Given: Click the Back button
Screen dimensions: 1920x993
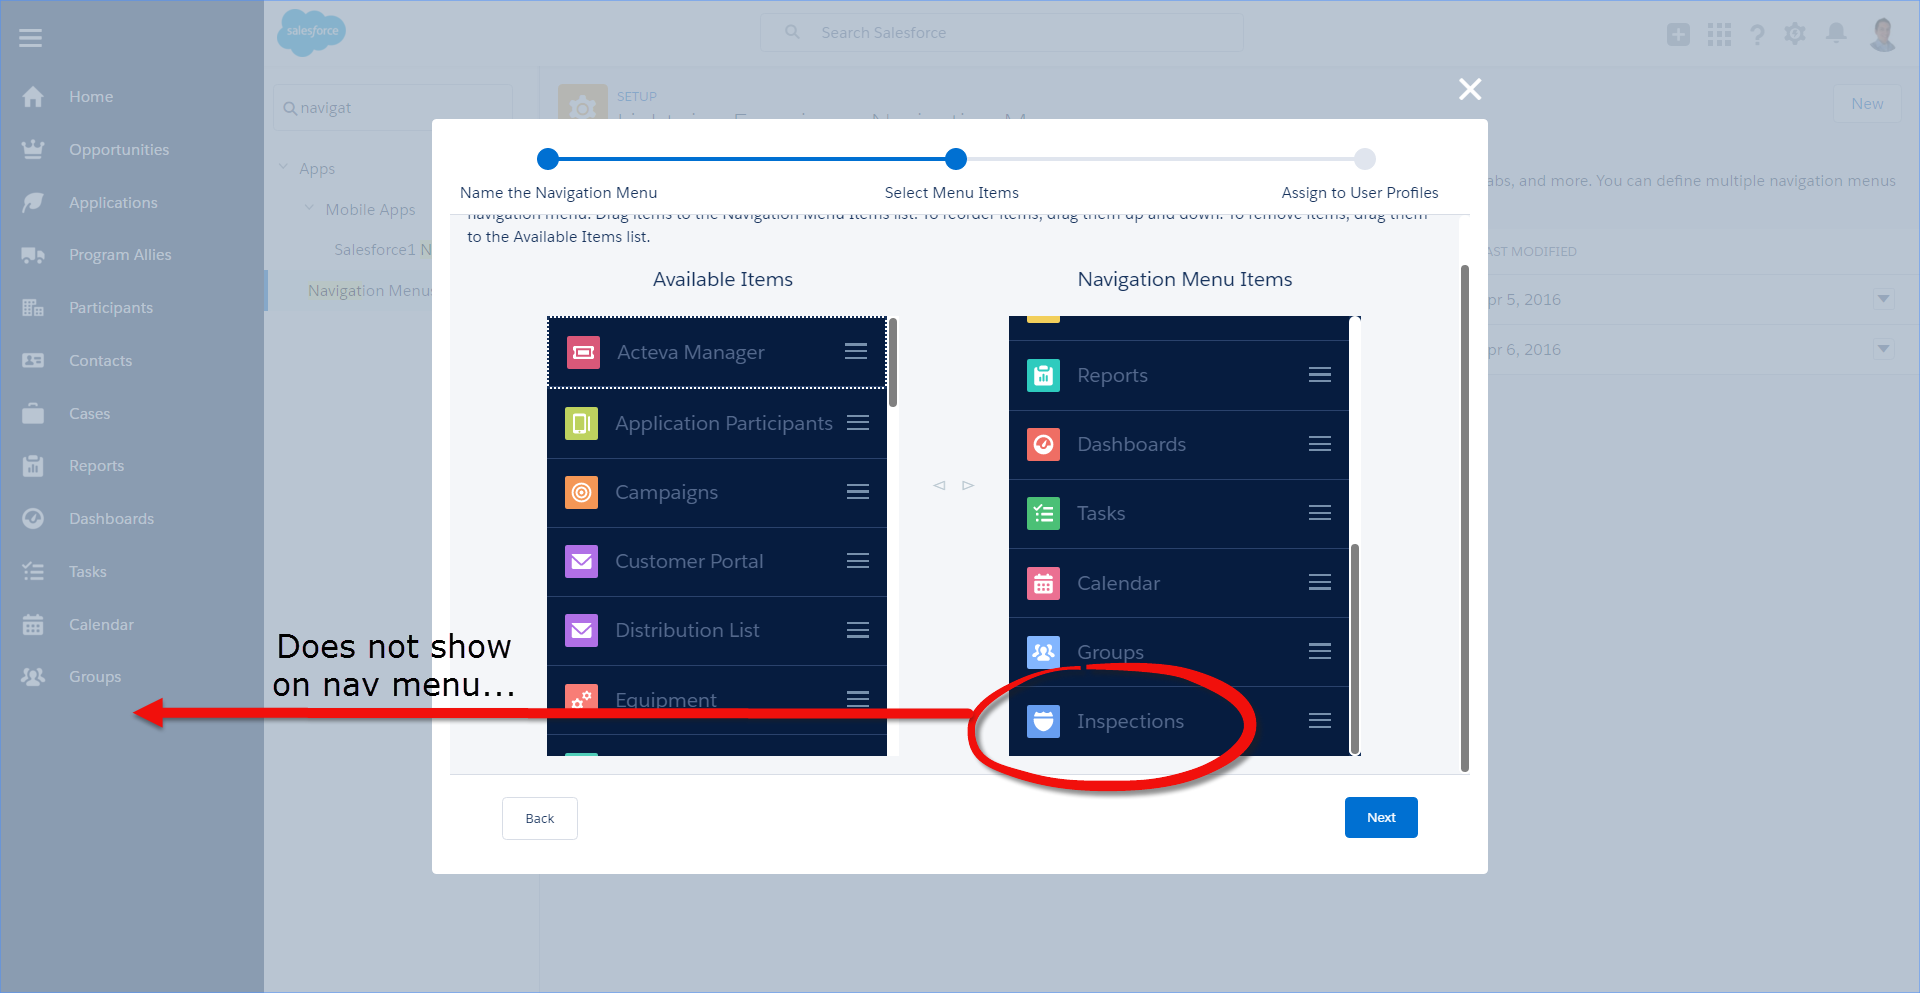Looking at the screenshot, I should click(540, 818).
